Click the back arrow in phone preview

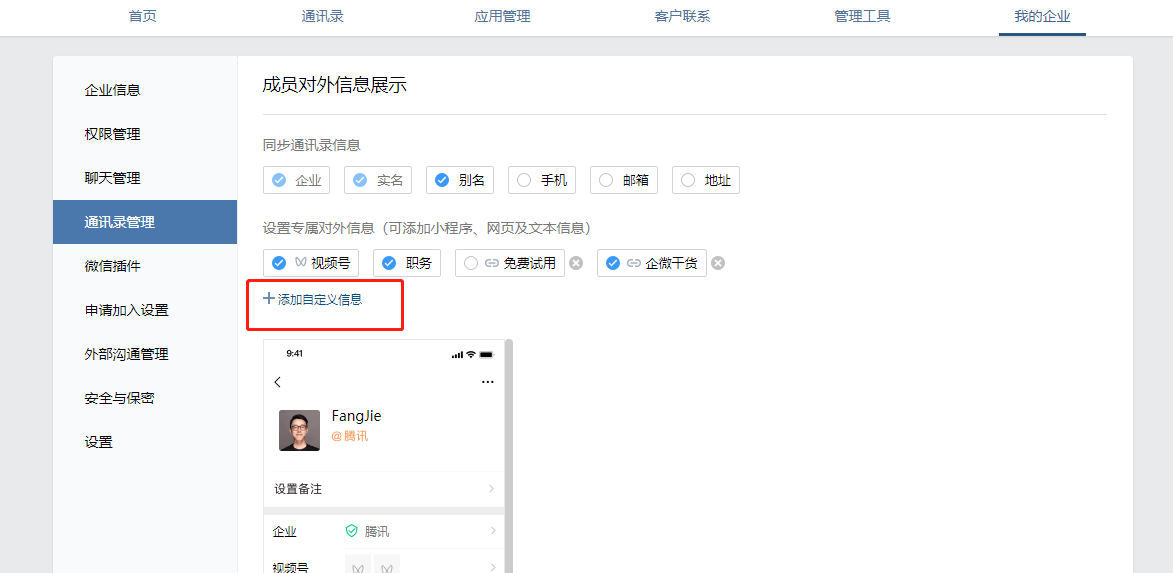(x=278, y=382)
